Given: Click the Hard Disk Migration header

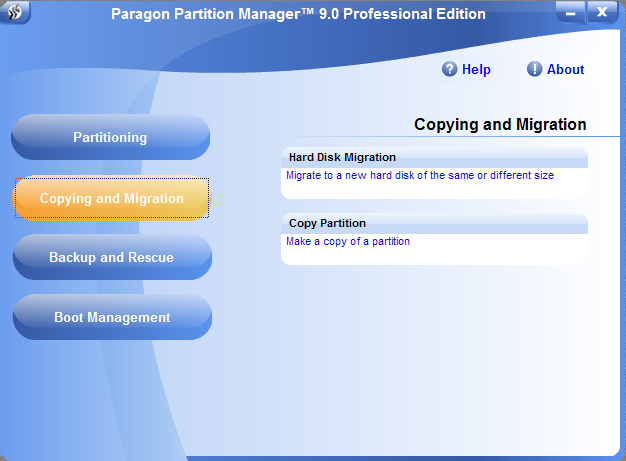Looking at the screenshot, I should [343, 157].
